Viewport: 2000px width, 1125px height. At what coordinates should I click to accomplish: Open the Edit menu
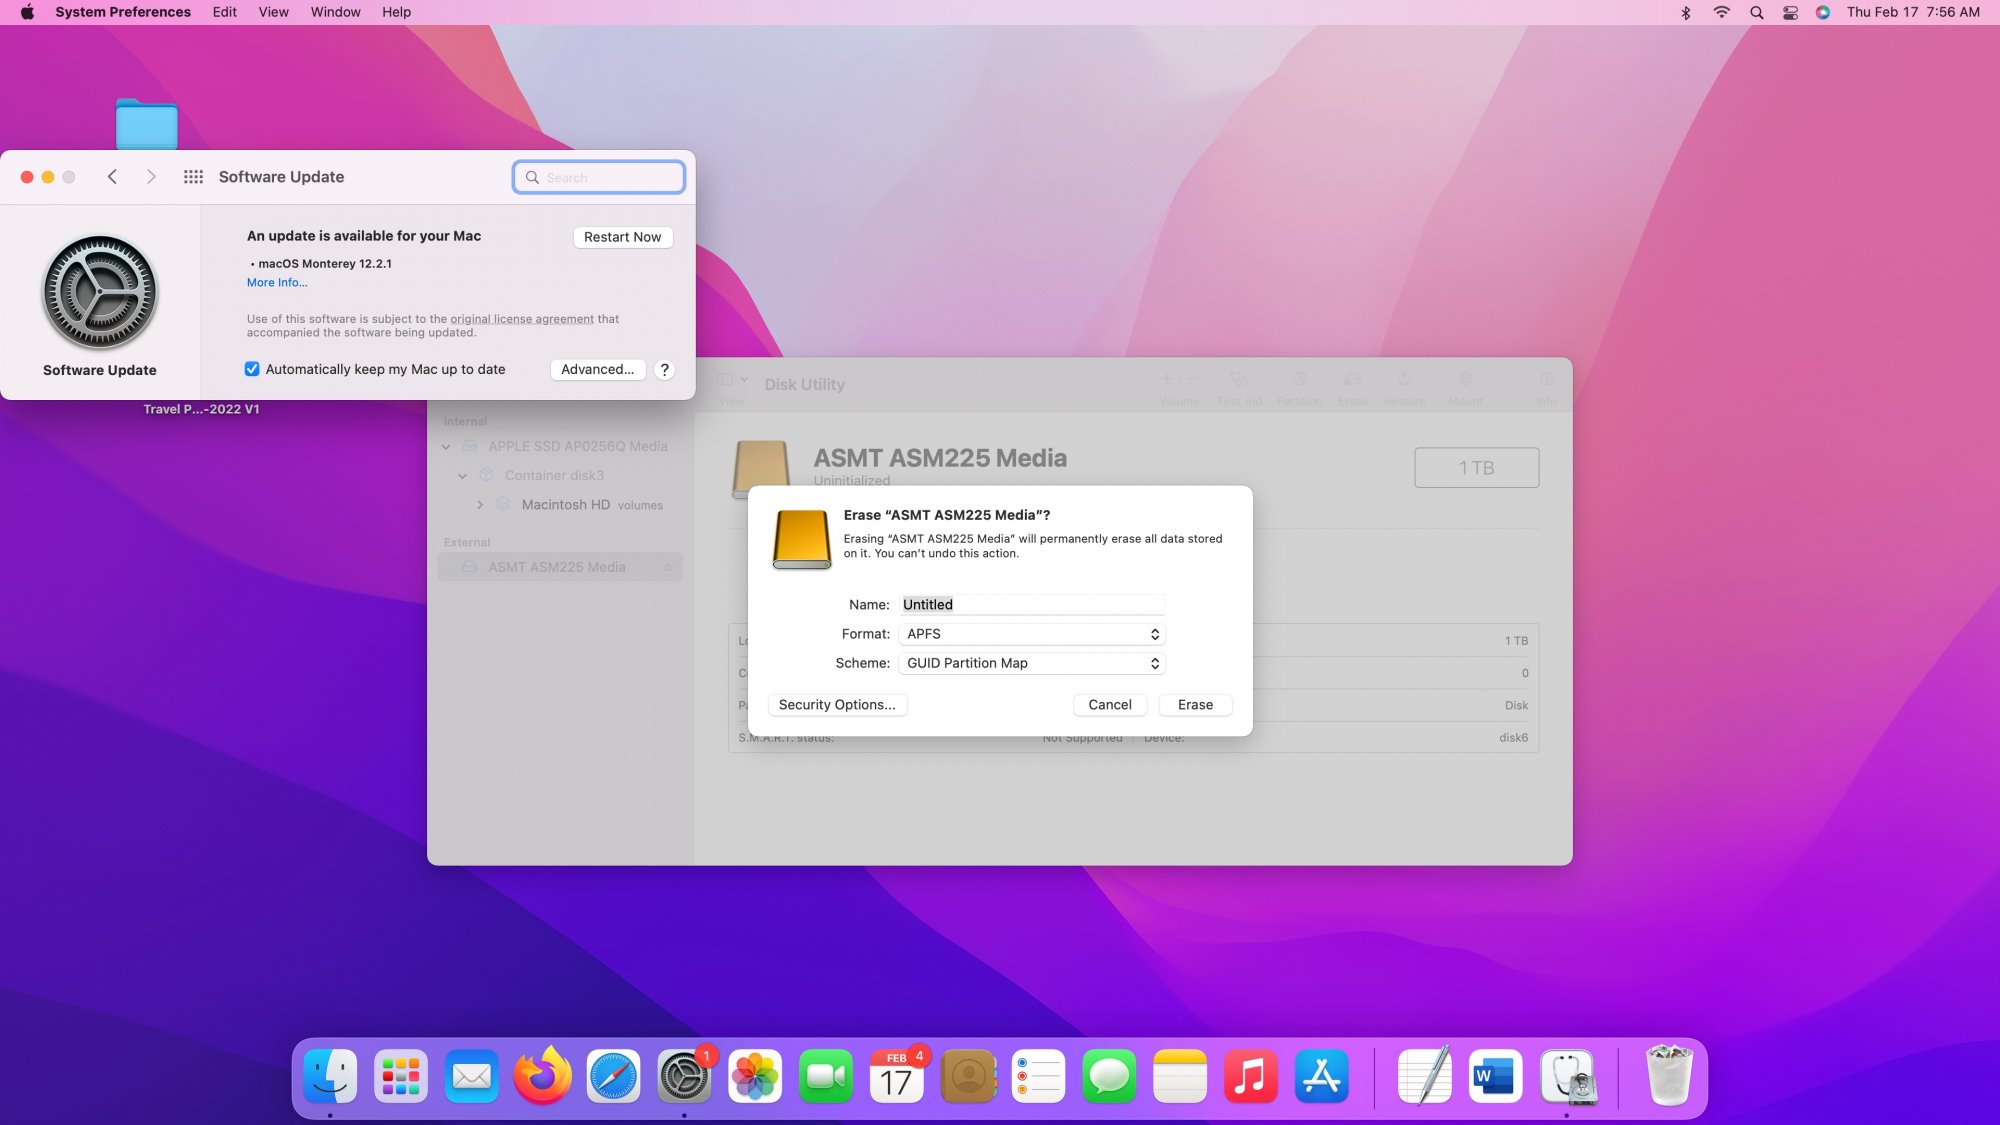[x=224, y=12]
